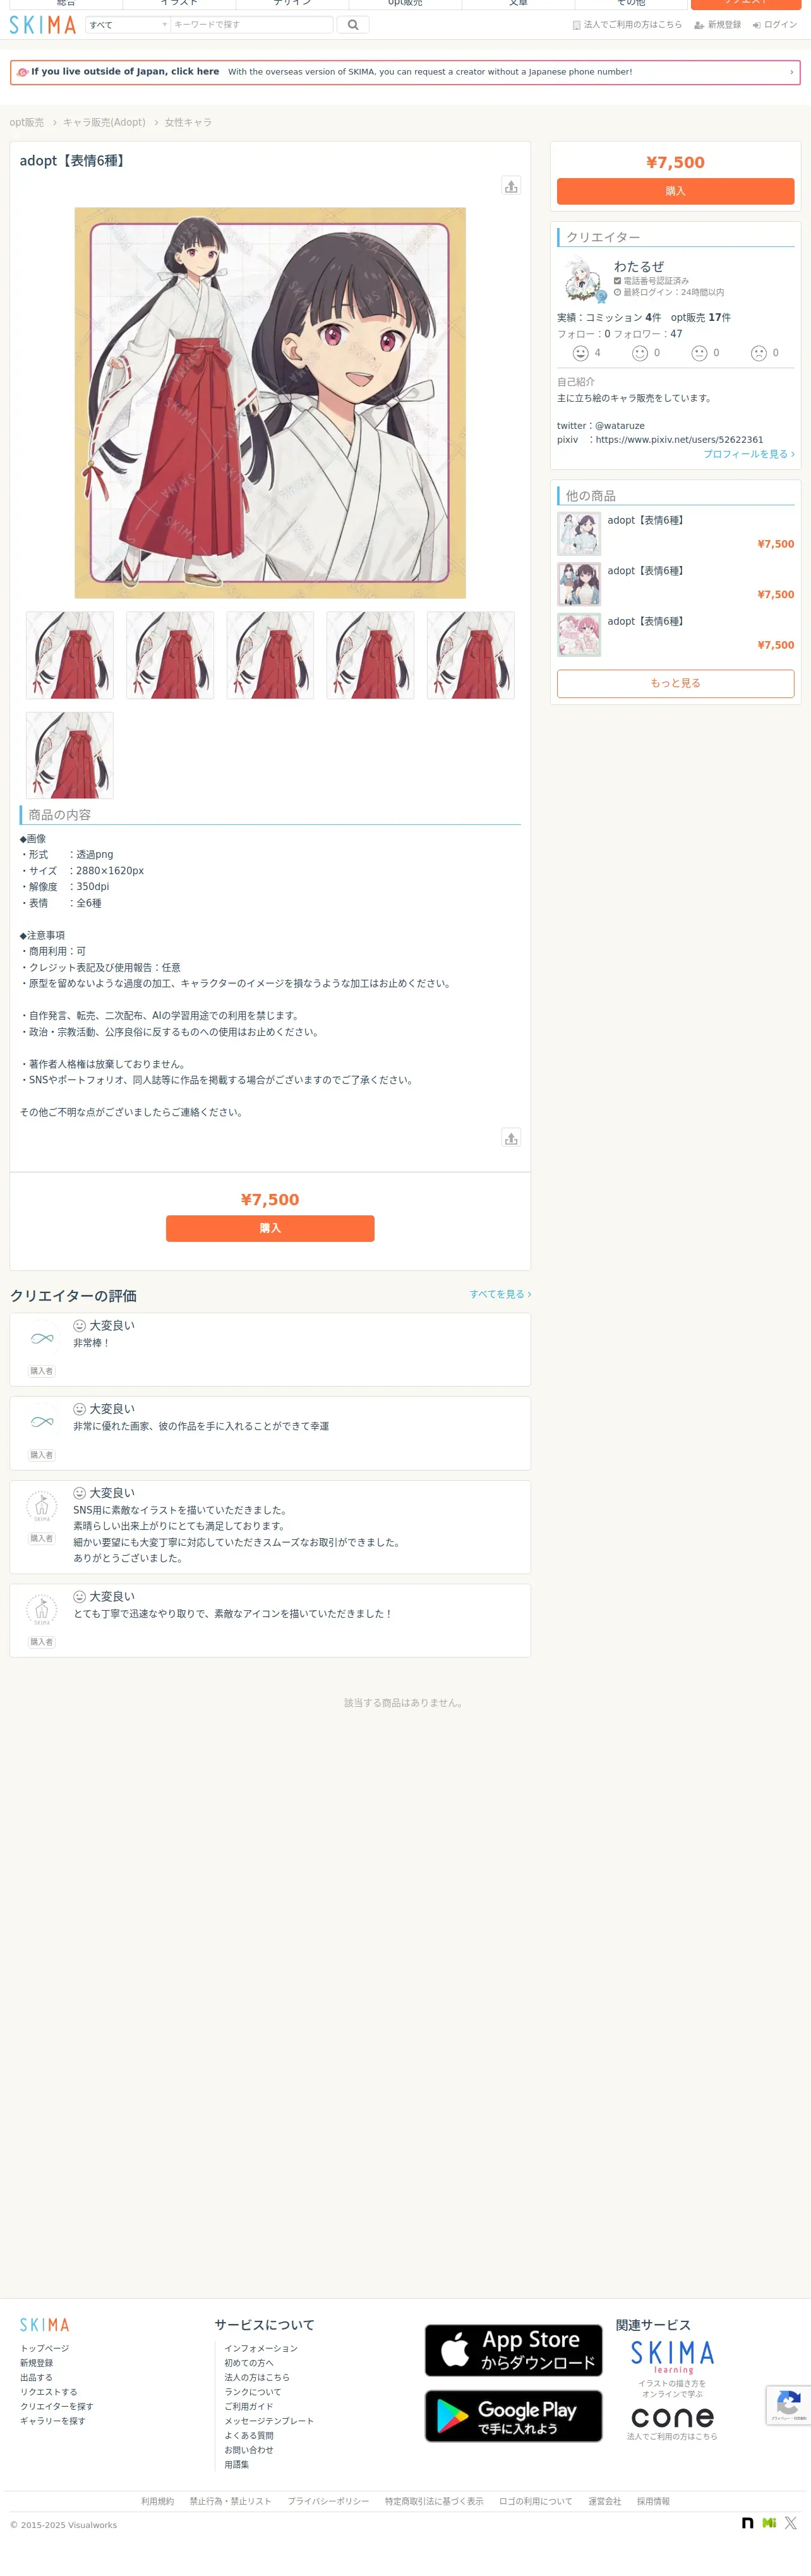Select the first expression thumbnail

click(70, 655)
